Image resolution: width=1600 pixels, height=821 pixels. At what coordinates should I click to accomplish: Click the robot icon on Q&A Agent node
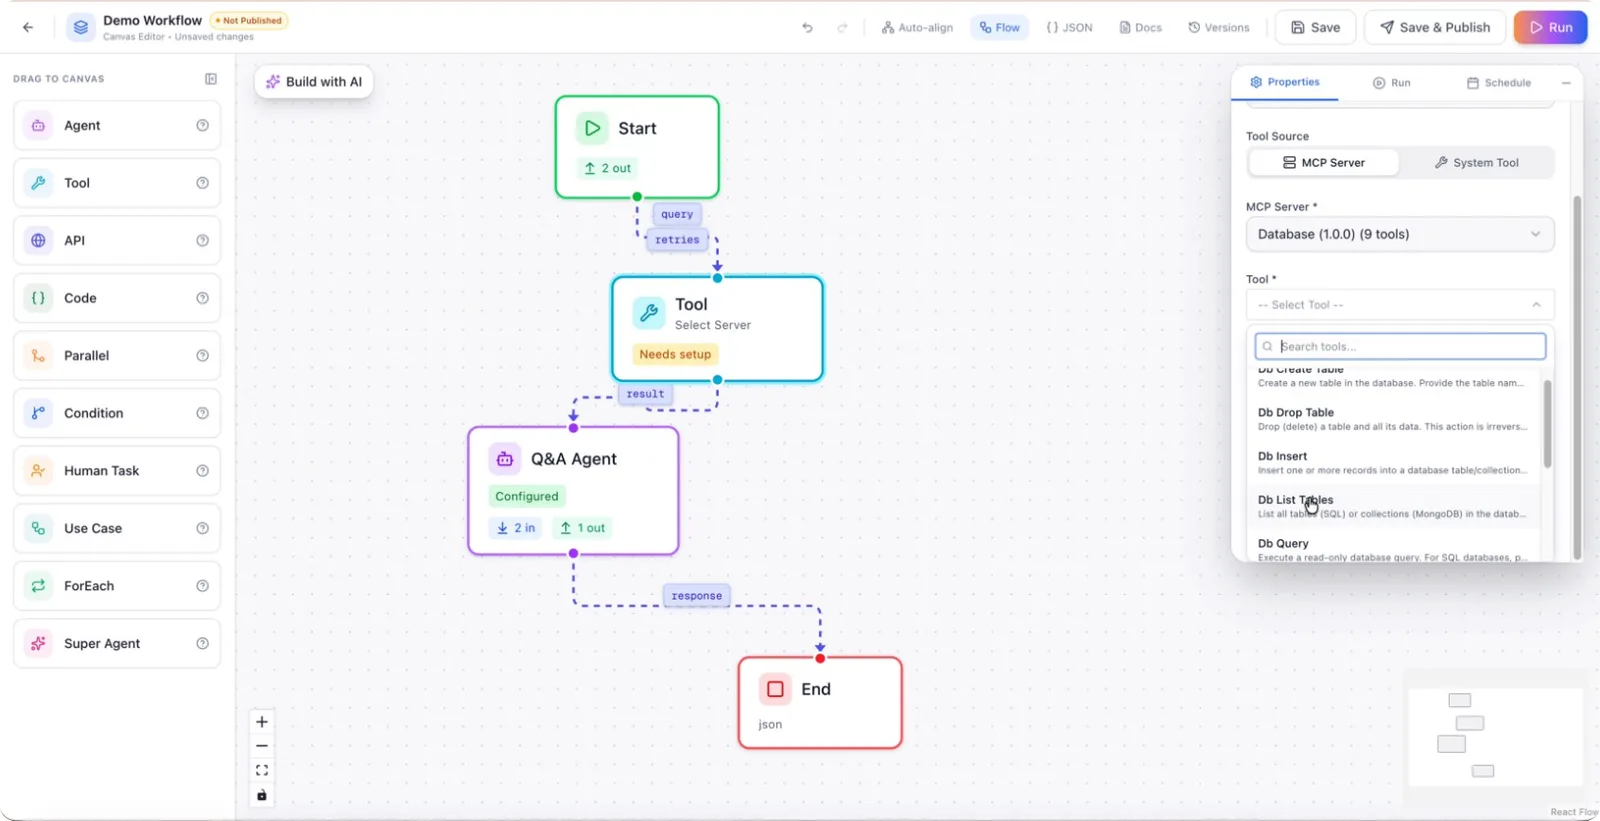[505, 459]
